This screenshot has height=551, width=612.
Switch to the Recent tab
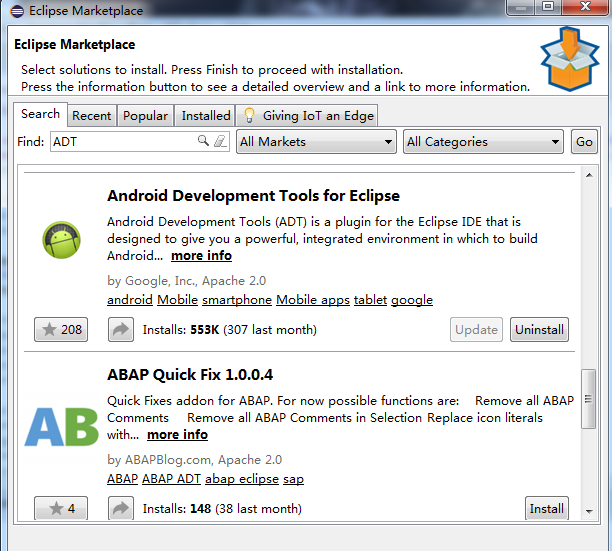(x=92, y=116)
